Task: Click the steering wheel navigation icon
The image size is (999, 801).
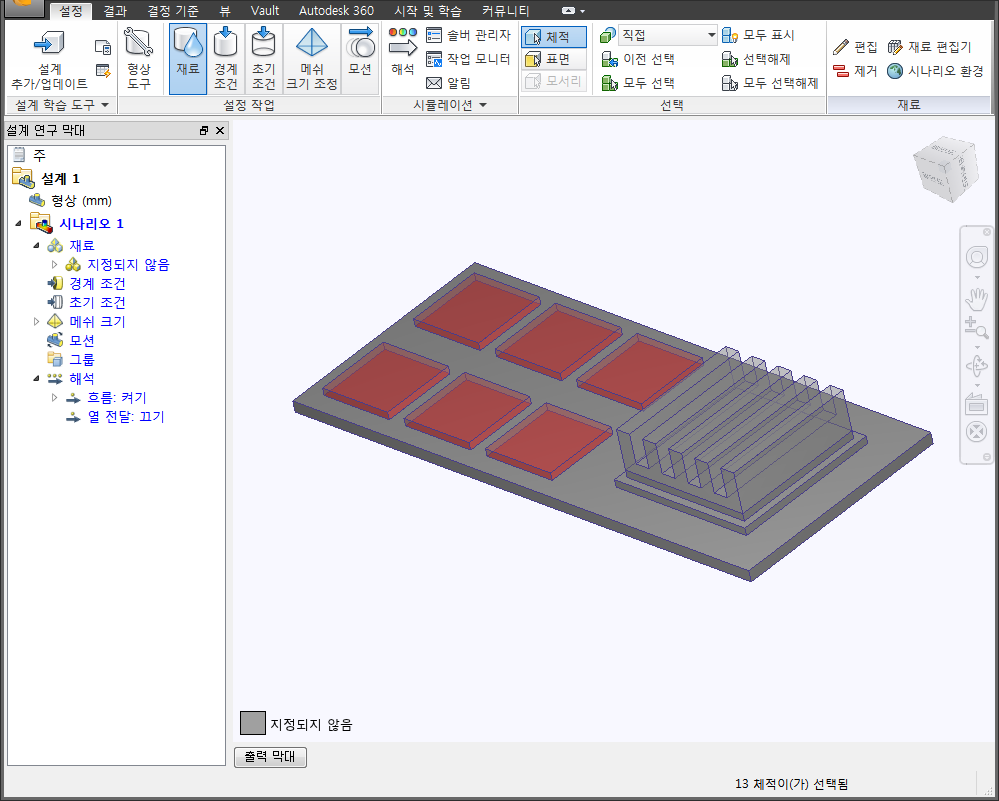Action: coord(976,257)
